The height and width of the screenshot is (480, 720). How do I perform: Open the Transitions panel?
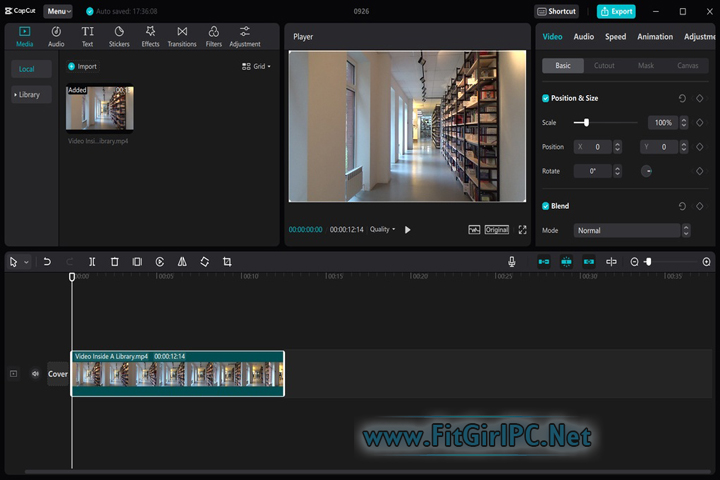pos(182,37)
